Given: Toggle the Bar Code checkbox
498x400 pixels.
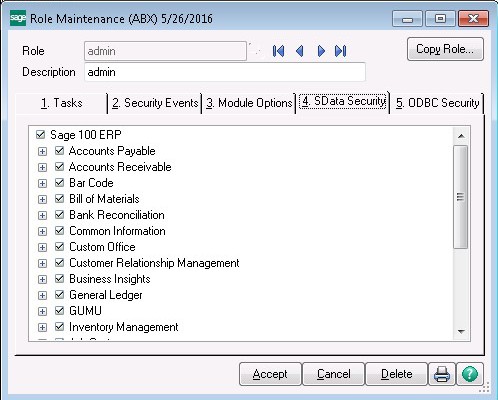Looking at the screenshot, I should click(59, 183).
